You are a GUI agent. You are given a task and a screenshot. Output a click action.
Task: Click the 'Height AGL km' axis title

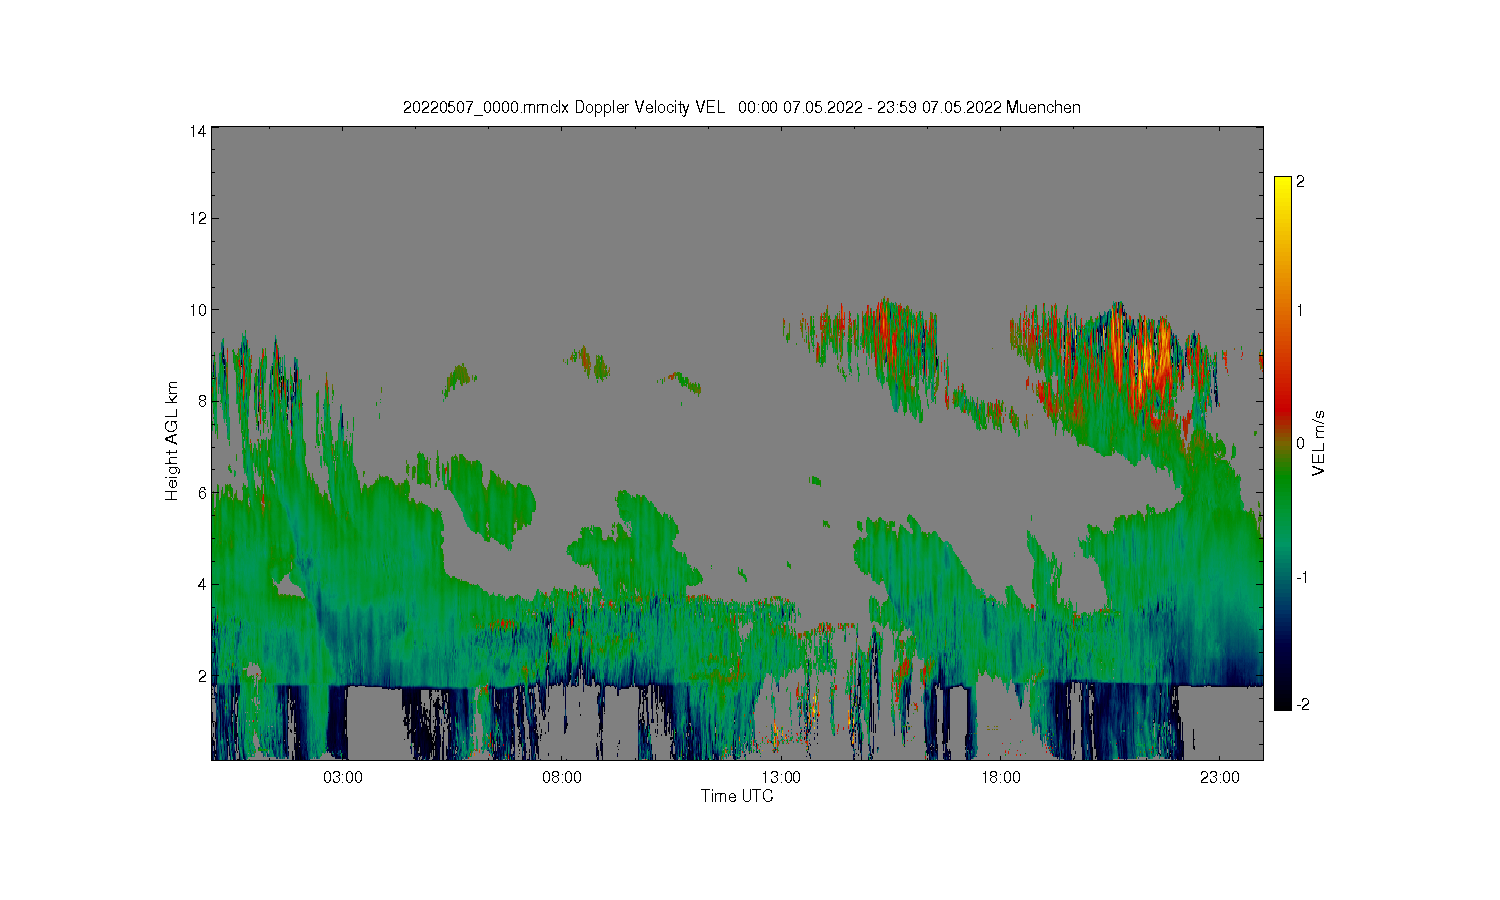(172, 441)
